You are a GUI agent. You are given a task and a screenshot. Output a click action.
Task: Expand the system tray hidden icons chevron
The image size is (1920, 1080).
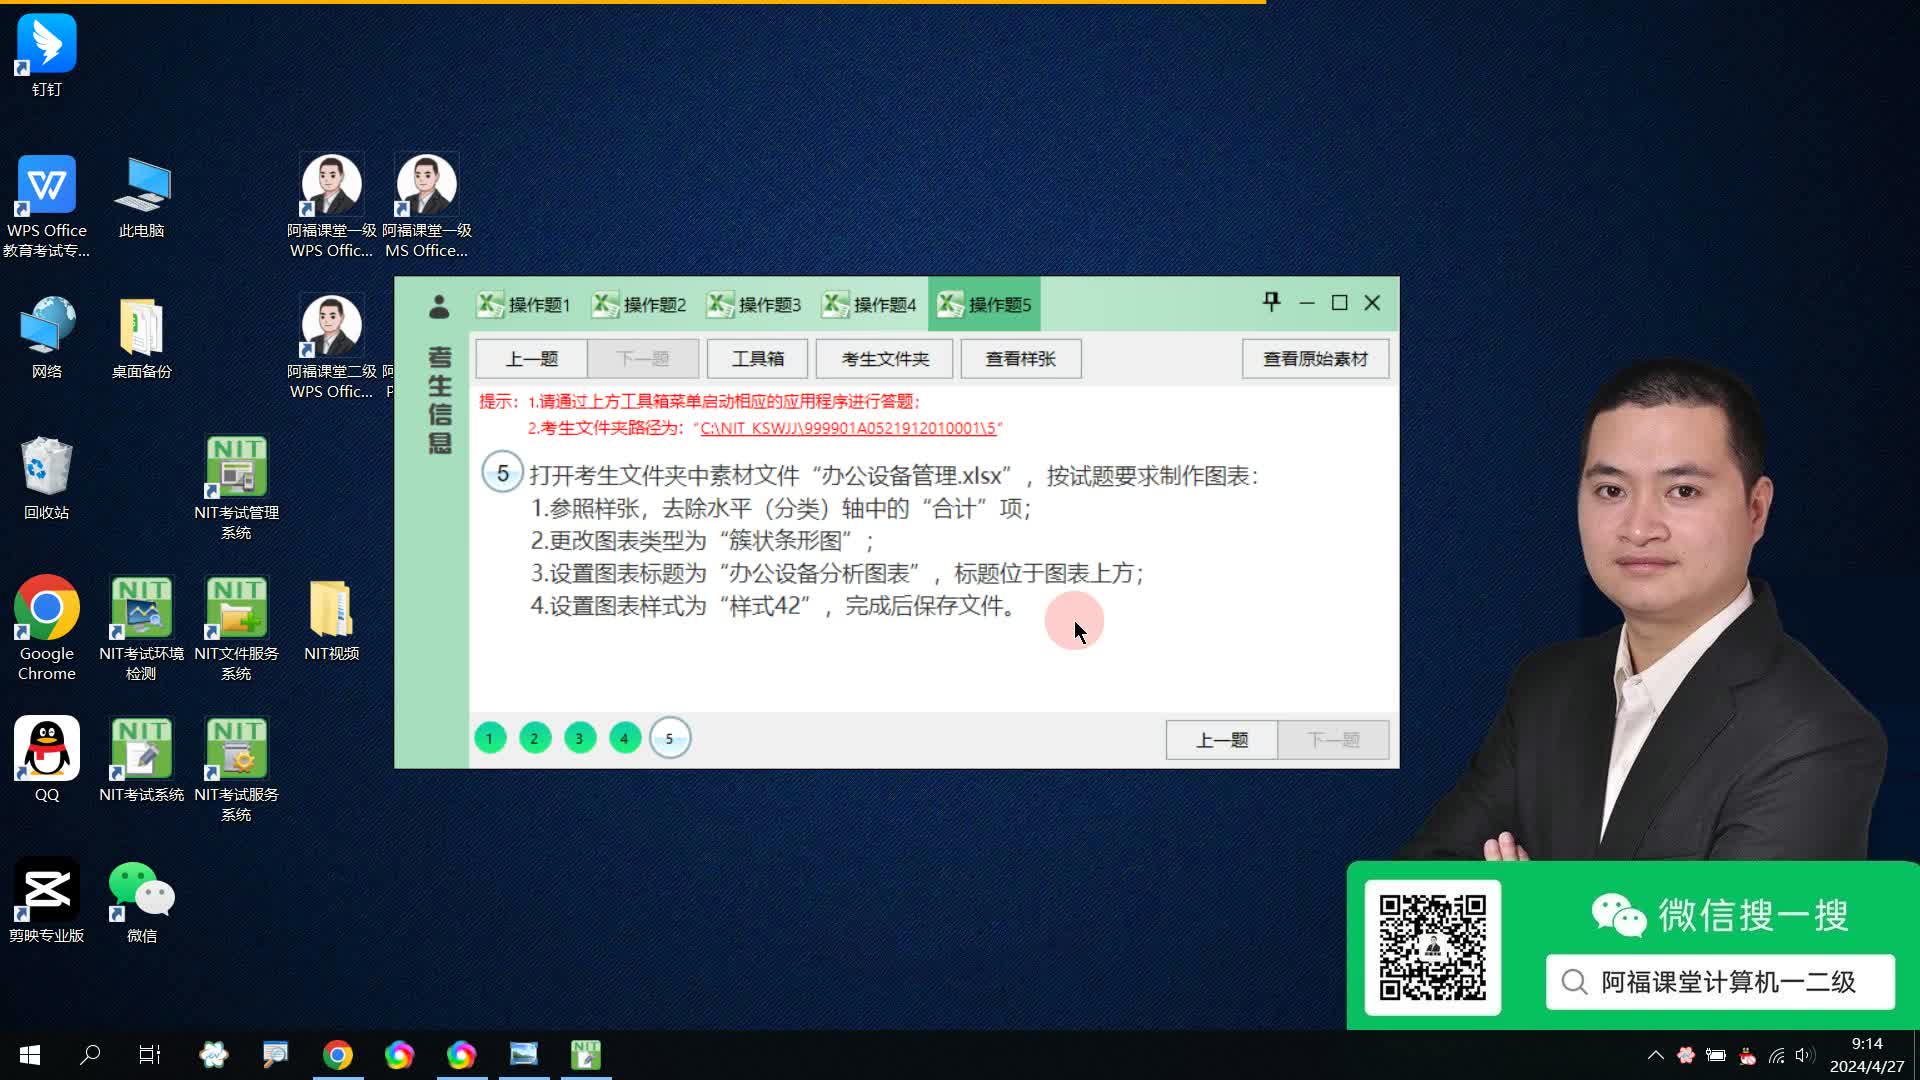[x=1656, y=1055]
